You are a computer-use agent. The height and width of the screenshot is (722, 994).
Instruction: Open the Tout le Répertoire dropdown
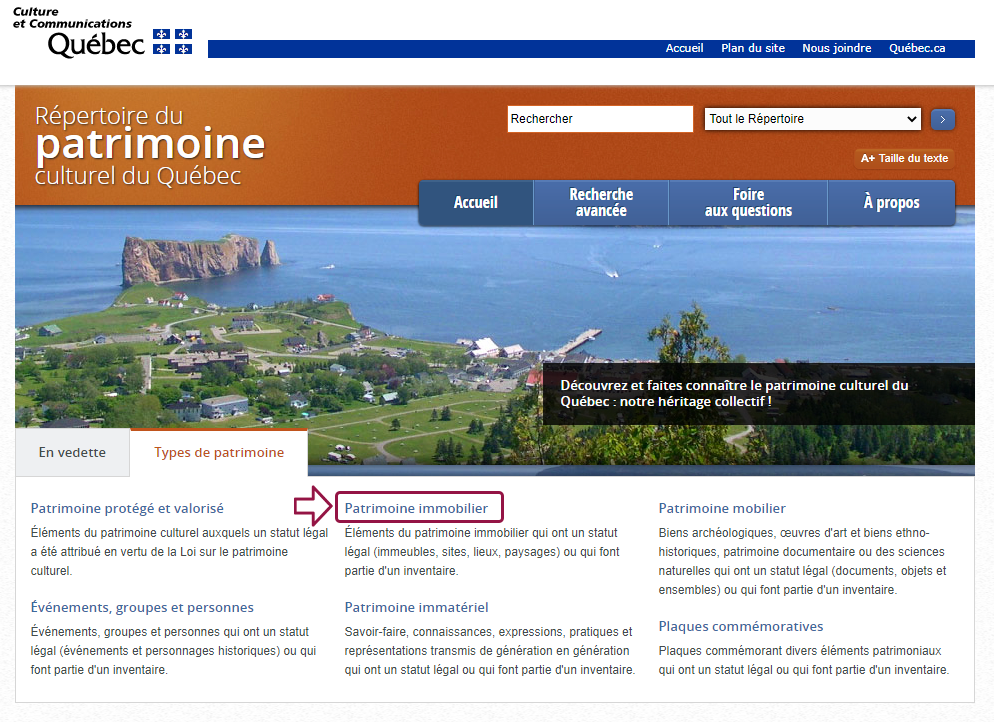(x=812, y=119)
